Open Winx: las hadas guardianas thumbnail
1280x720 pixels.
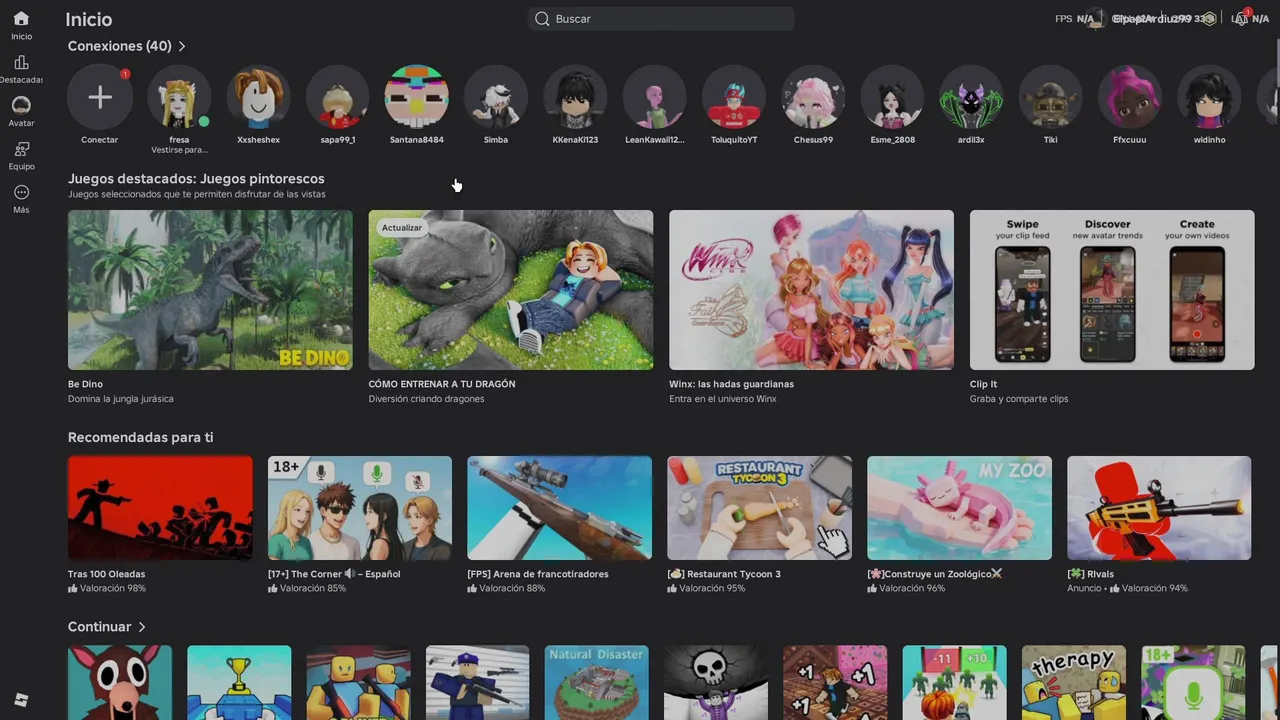coord(811,290)
